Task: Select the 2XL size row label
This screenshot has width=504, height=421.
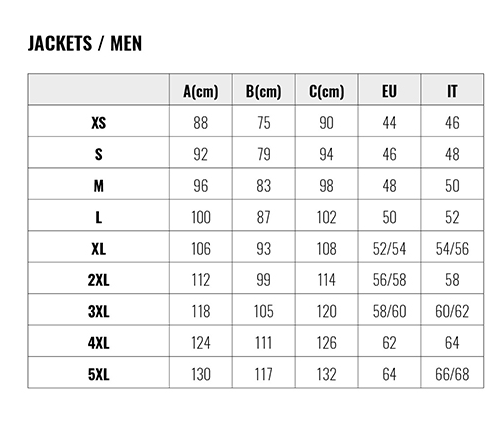Action: (99, 280)
